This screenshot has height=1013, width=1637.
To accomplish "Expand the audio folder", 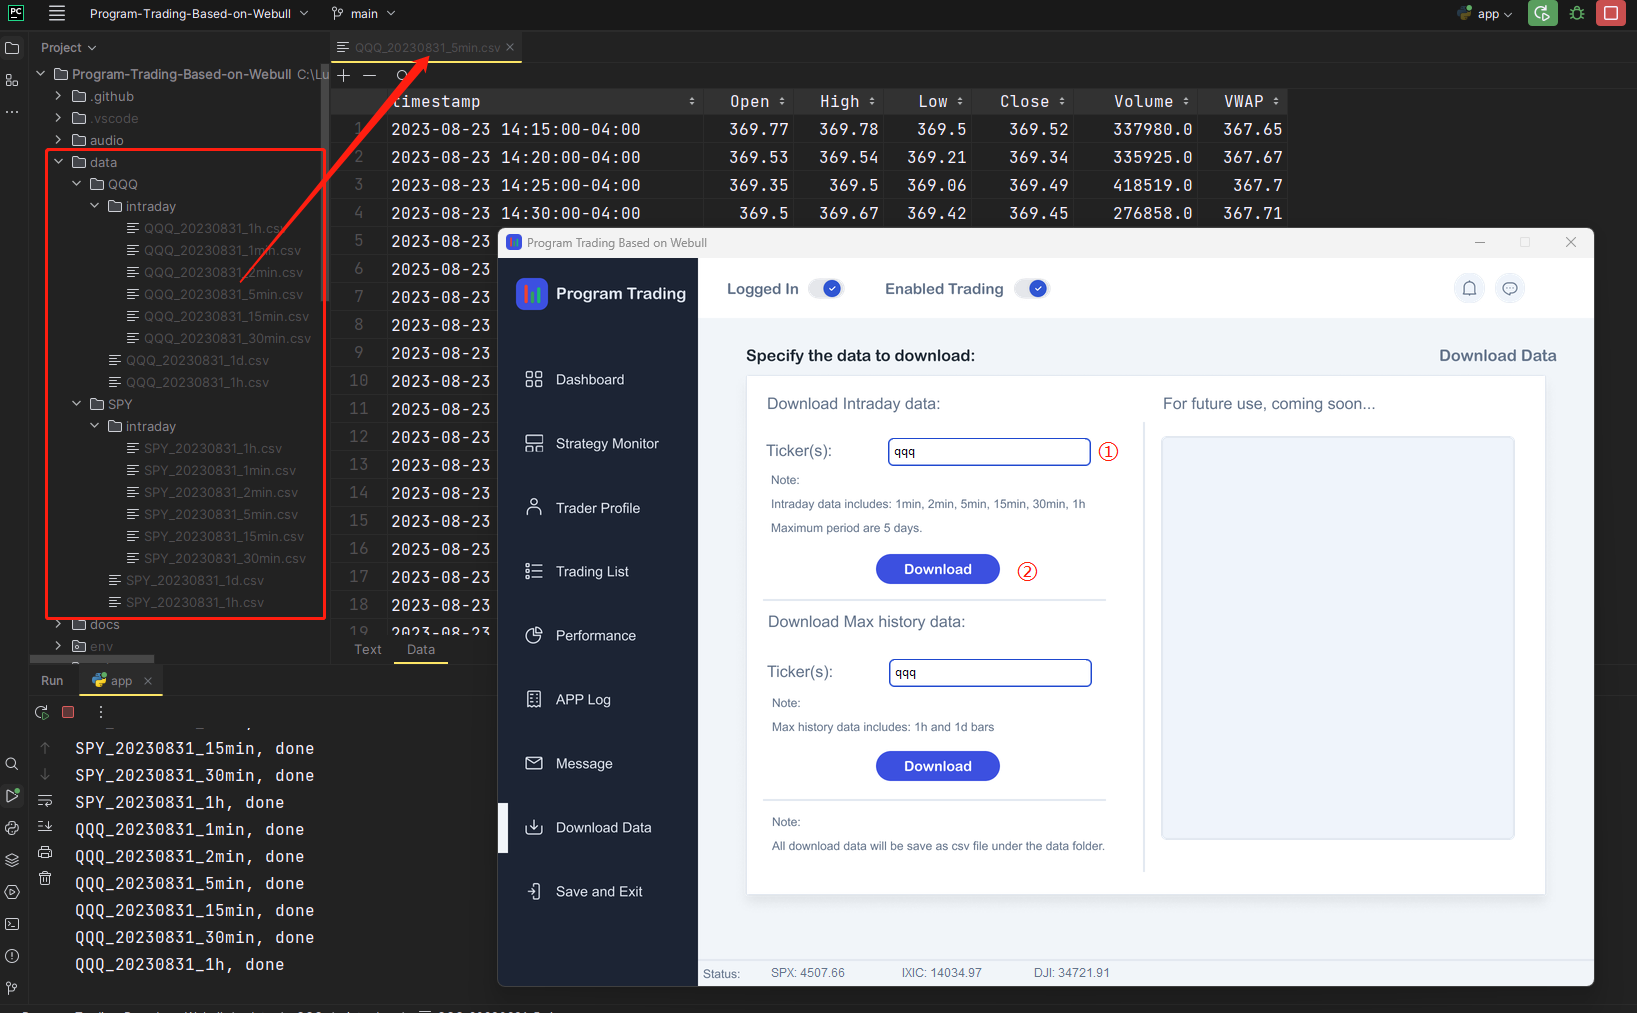I will click(59, 140).
